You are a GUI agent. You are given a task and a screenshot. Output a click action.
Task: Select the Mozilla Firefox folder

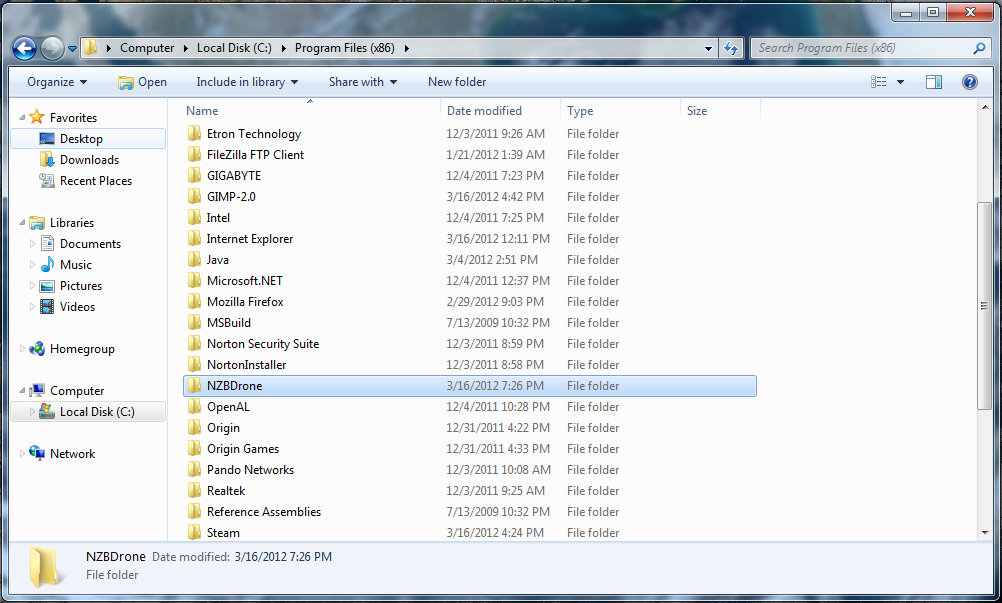coord(470,302)
